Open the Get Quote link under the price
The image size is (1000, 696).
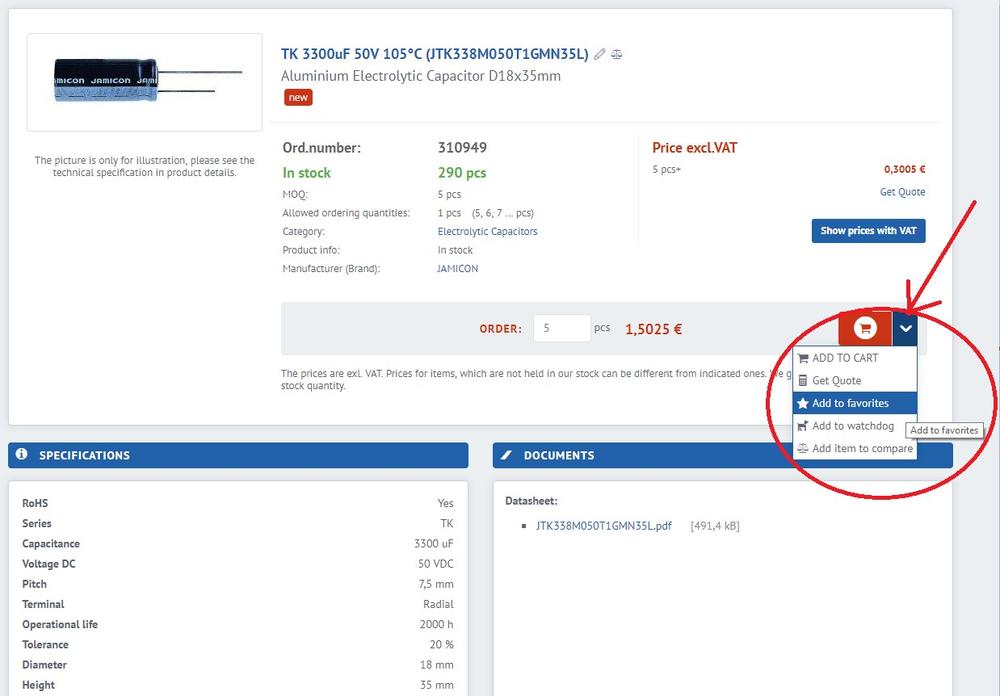(x=902, y=192)
